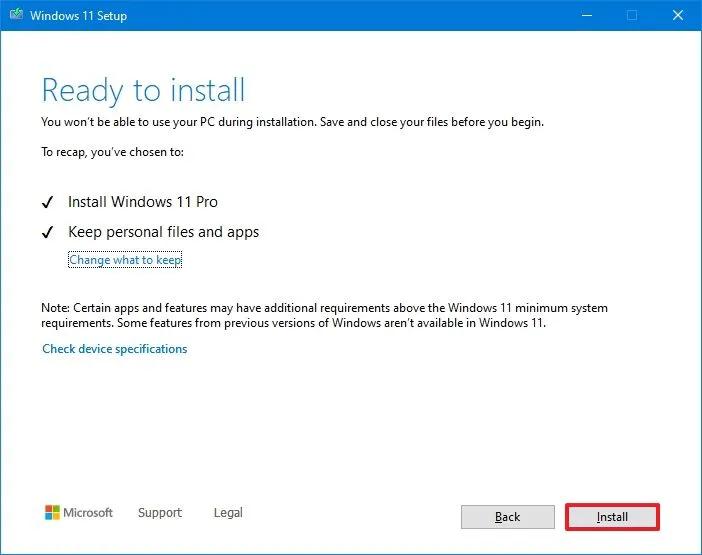Click the Microsoft logo

pos(79,512)
